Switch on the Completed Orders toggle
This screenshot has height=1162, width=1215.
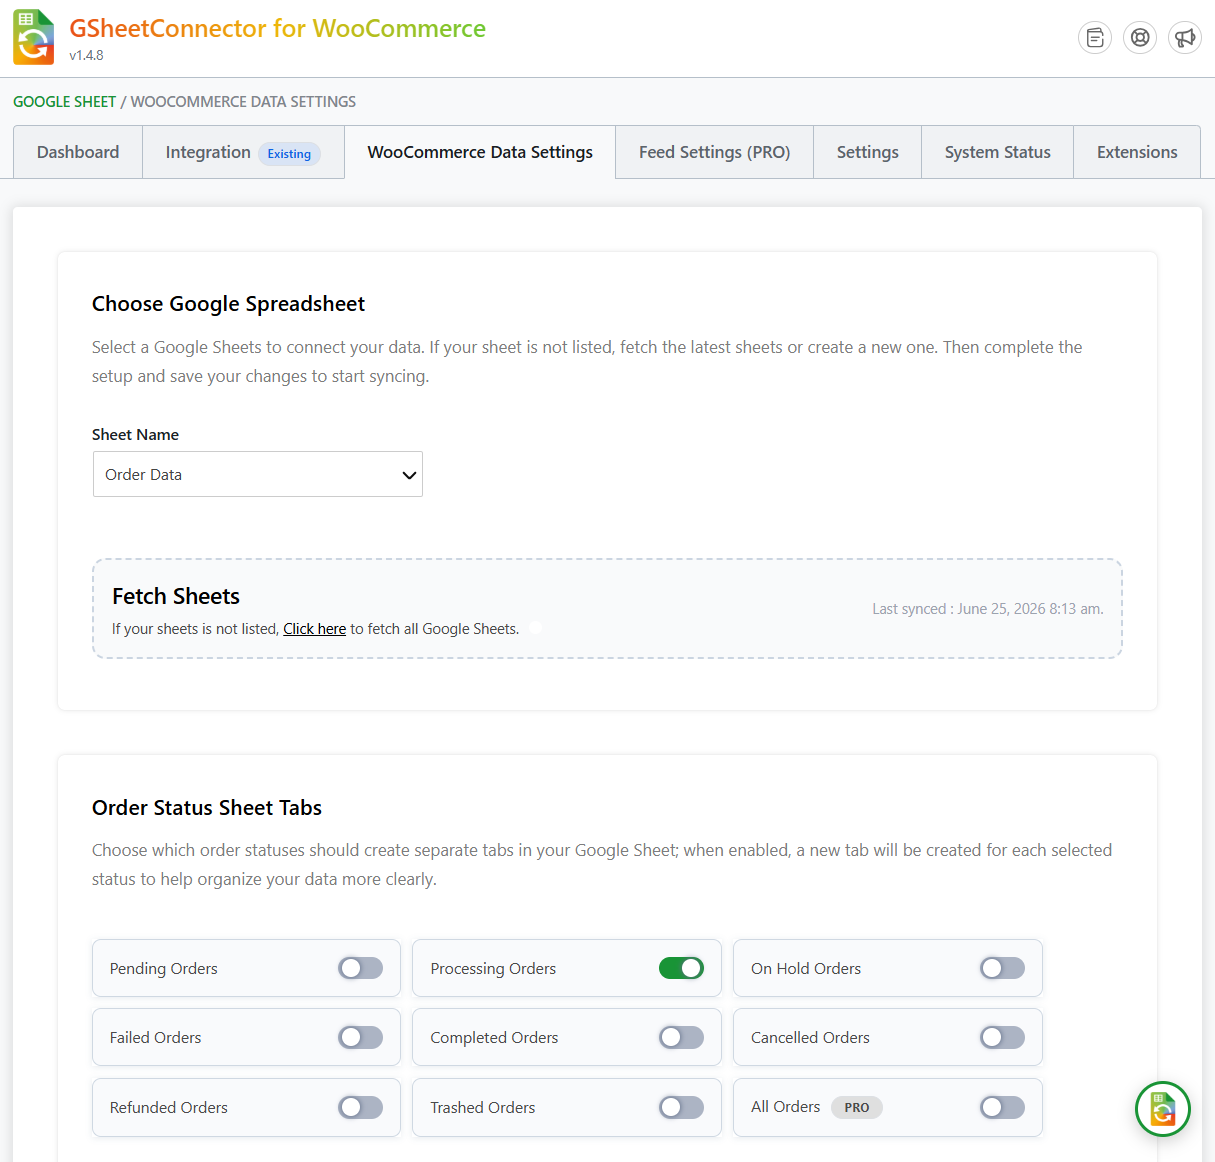[681, 1038]
